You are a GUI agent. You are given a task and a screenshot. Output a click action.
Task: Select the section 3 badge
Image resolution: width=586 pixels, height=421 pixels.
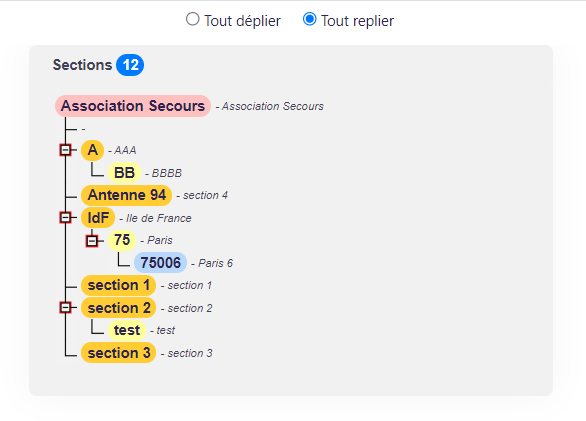pyautogui.click(x=118, y=353)
